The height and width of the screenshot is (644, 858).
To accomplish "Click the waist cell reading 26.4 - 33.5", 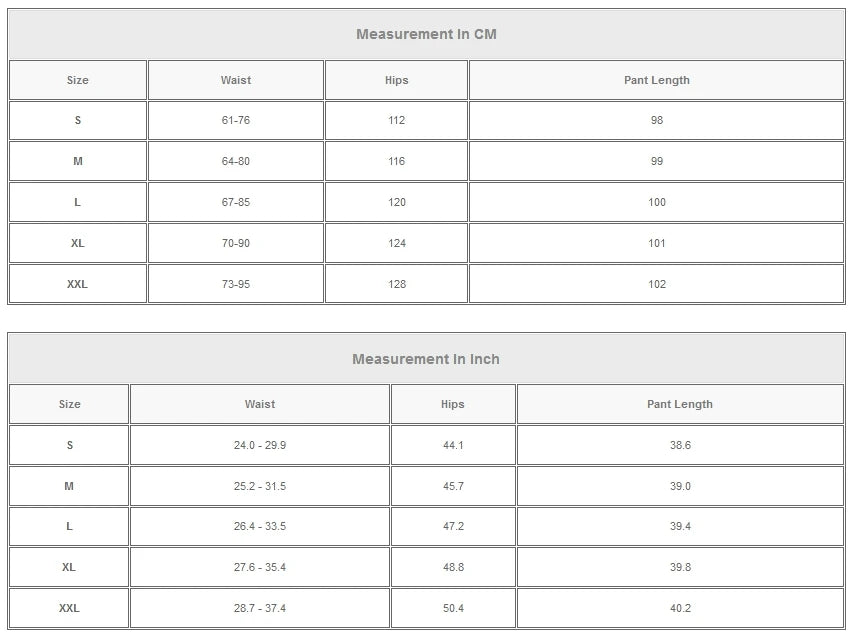I will 260,526.
